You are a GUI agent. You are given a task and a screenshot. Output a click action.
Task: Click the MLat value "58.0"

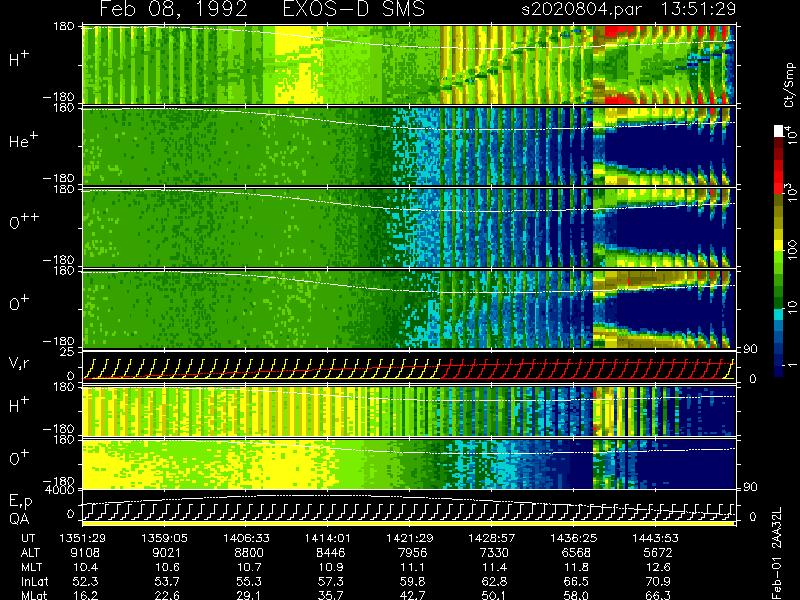point(576,595)
